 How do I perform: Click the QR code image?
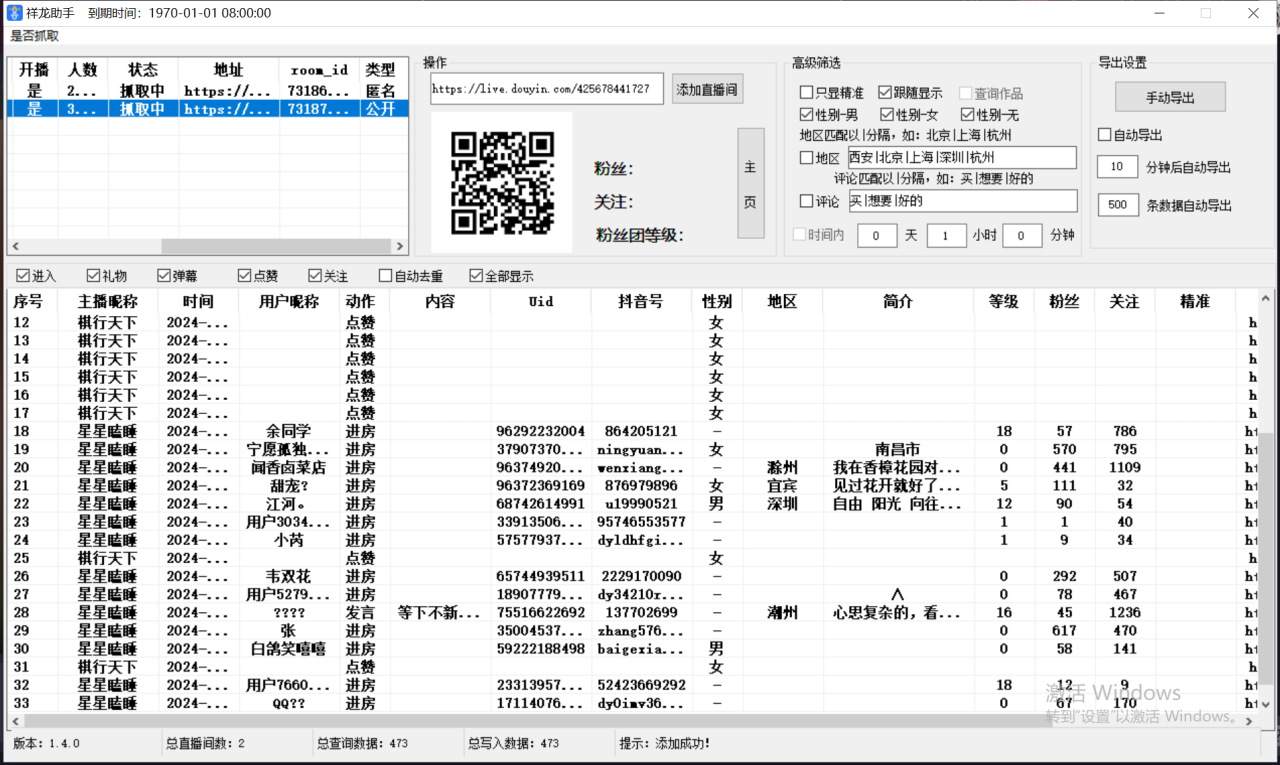coord(502,183)
